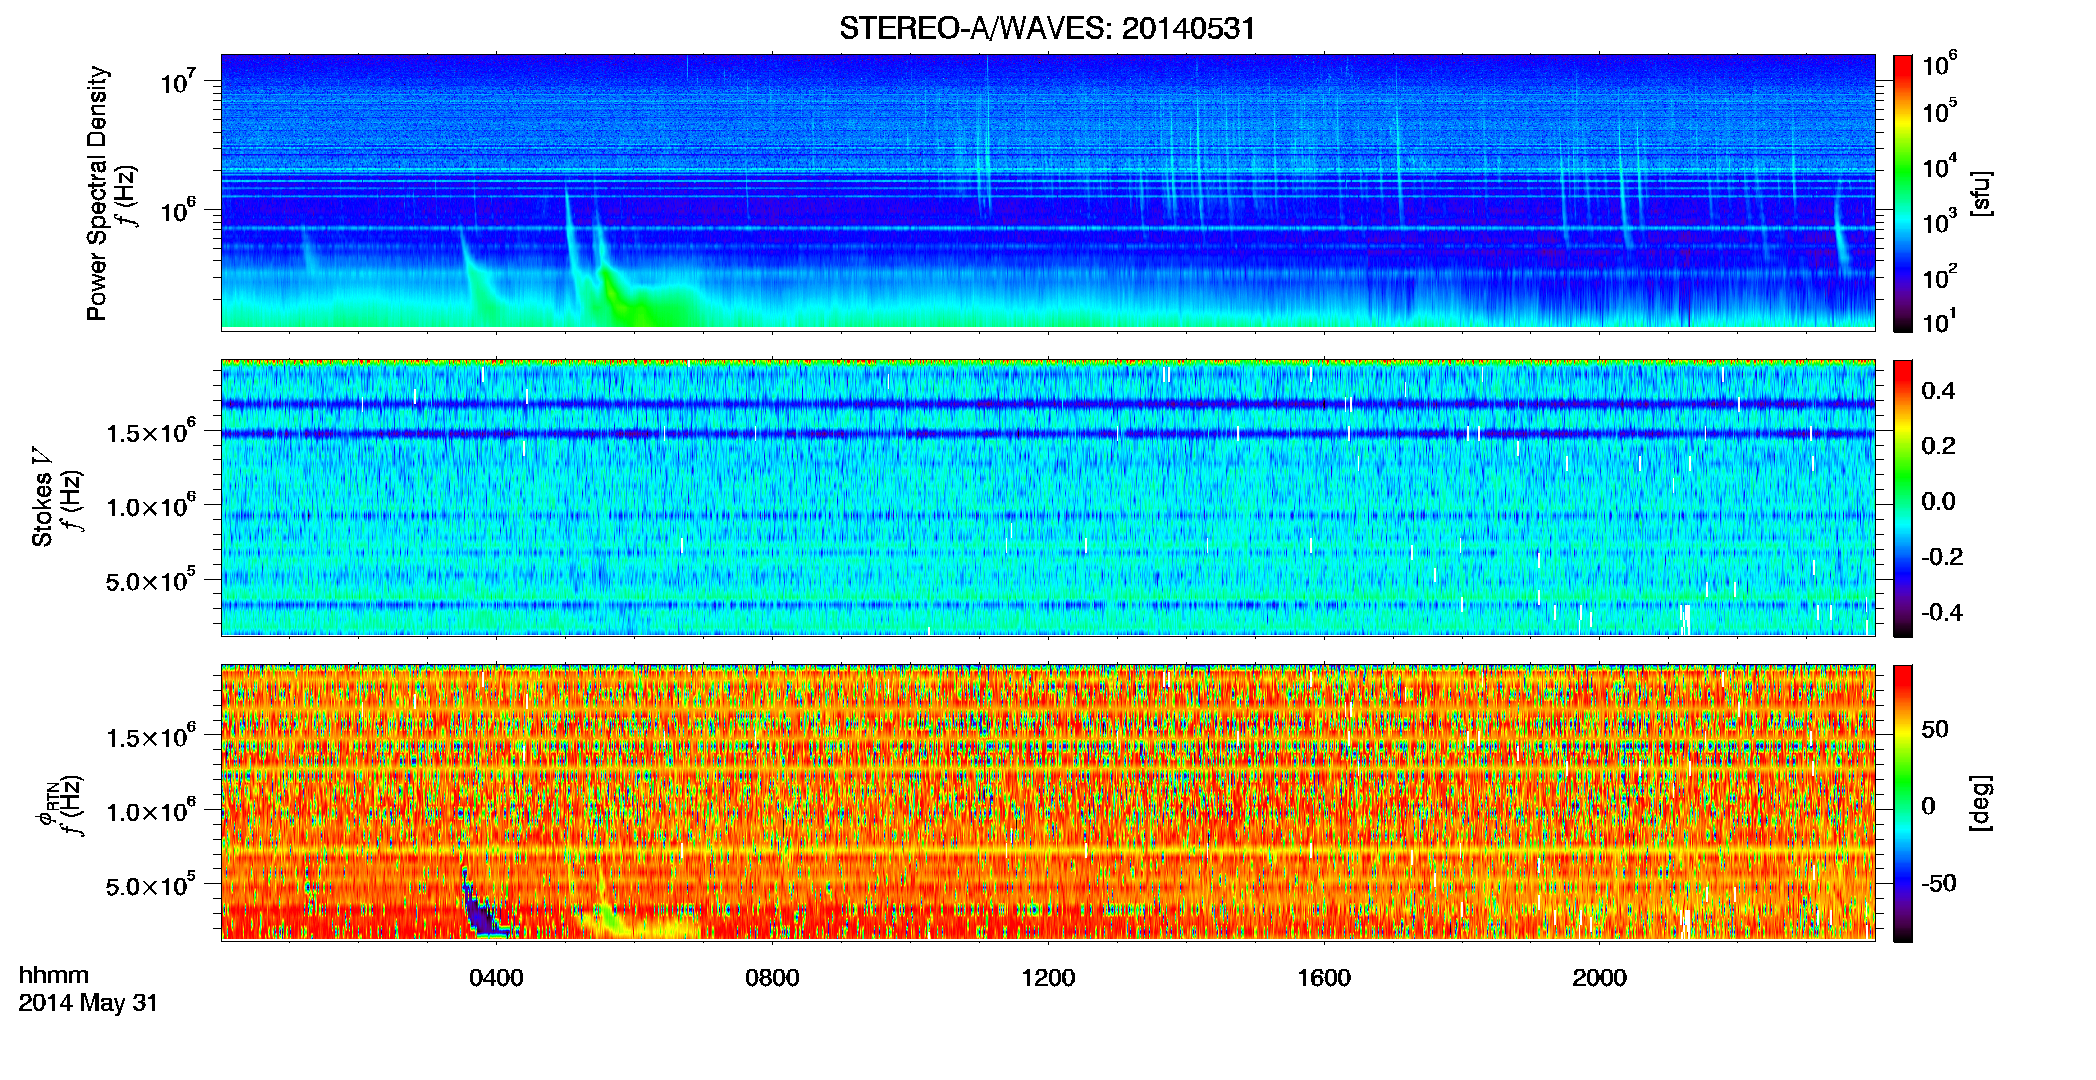Click the 10^6 value on the sfu colorbar
Image resolution: width=2096 pixels, height=1080 pixels.
pyautogui.click(x=1940, y=65)
